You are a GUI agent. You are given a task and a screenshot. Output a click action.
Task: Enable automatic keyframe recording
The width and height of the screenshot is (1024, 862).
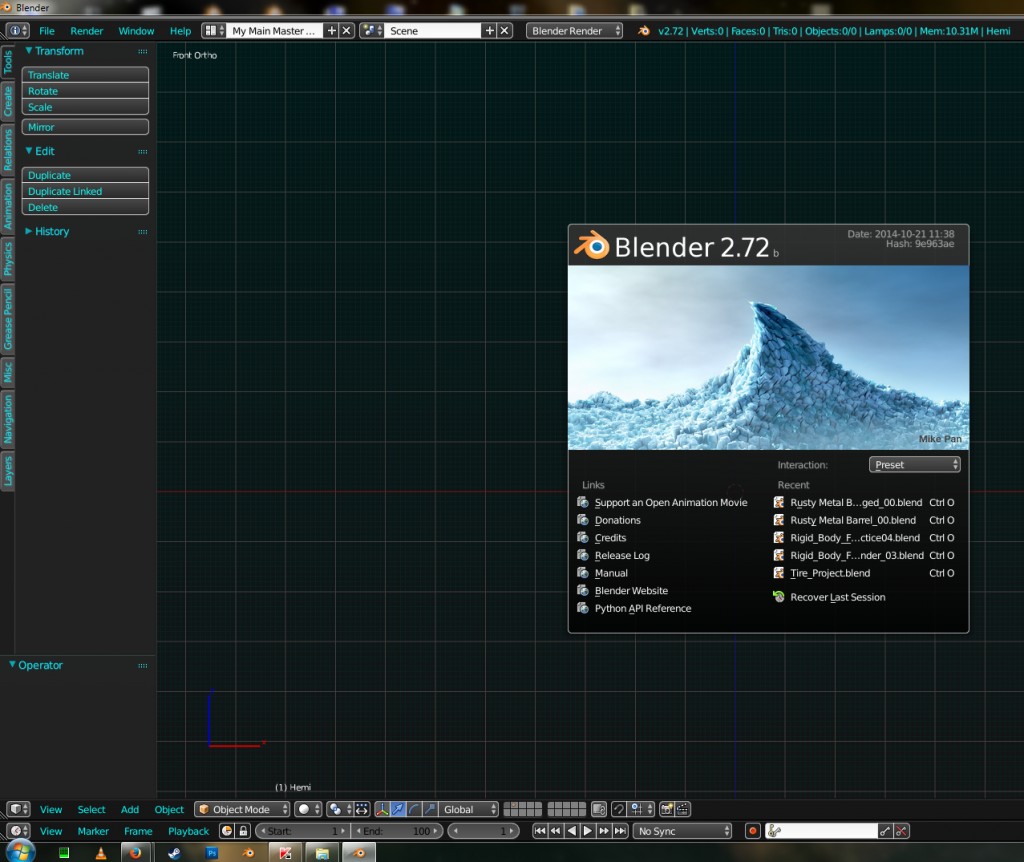click(x=752, y=831)
